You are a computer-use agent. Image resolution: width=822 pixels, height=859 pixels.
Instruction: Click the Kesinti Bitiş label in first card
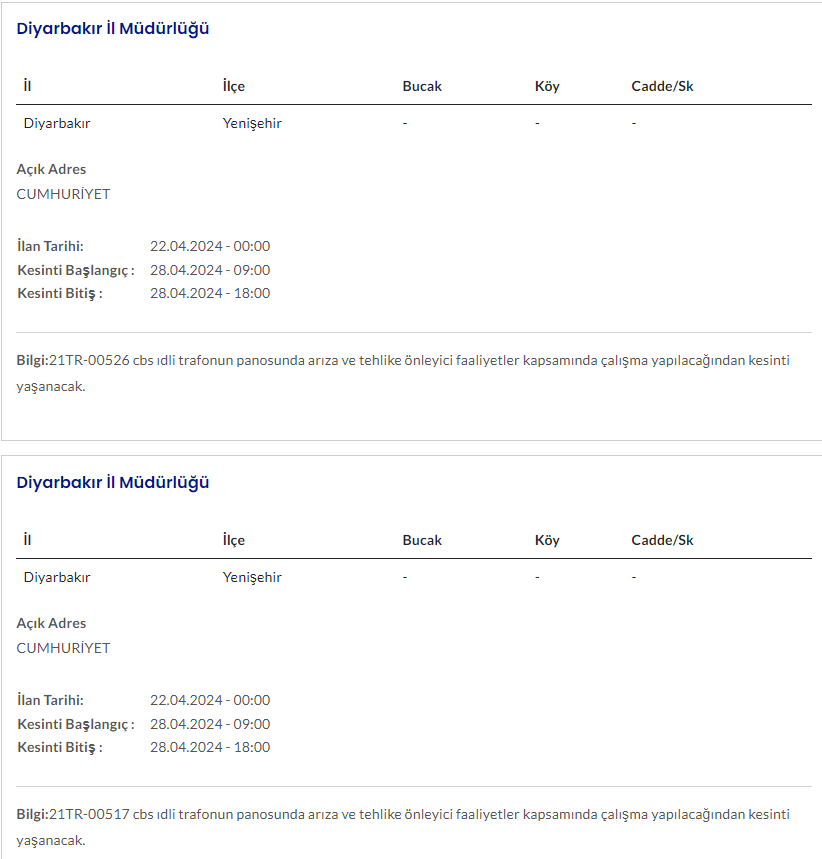tap(60, 293)
